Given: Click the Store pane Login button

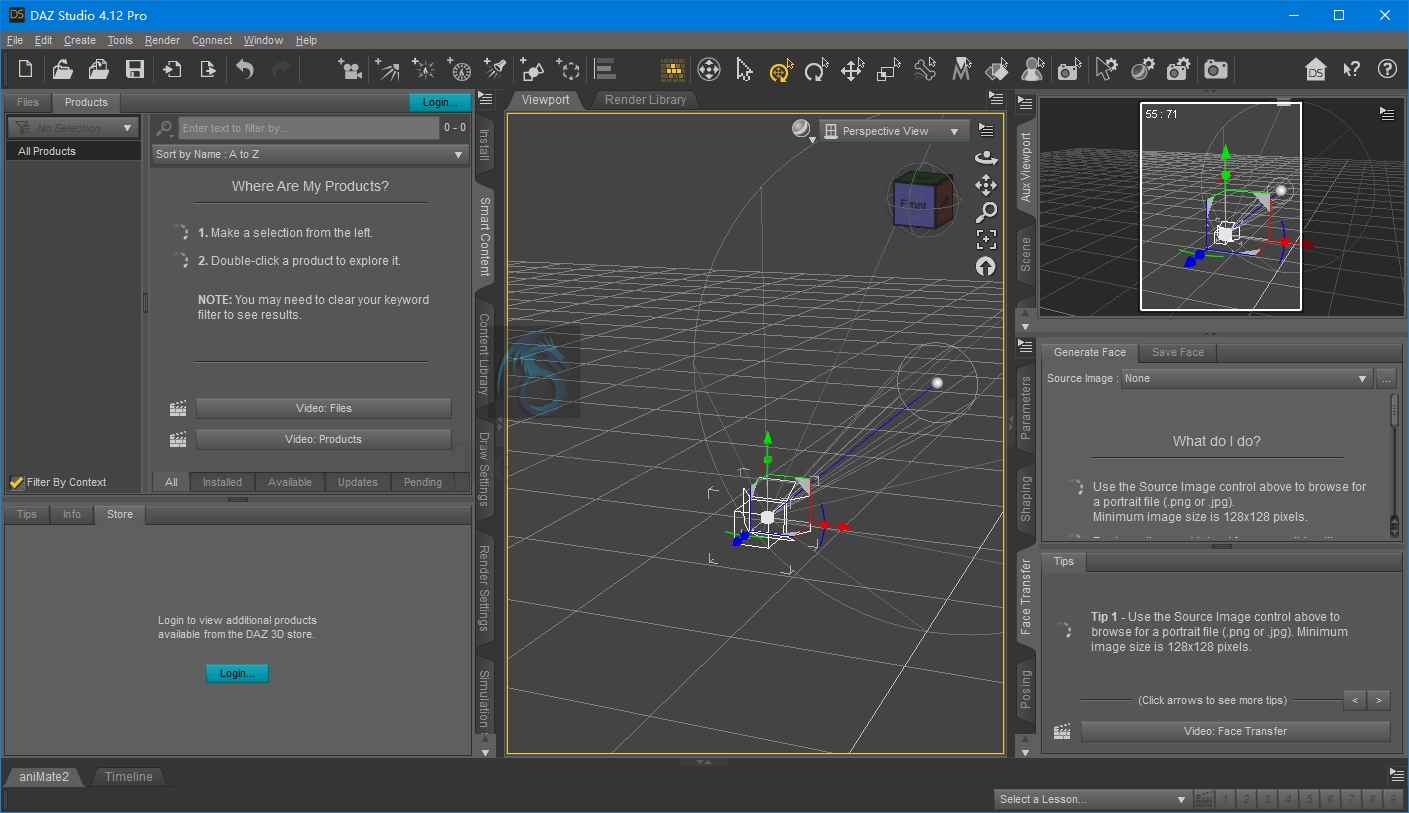Looking at the screenshot, I should tap(237, 673).
